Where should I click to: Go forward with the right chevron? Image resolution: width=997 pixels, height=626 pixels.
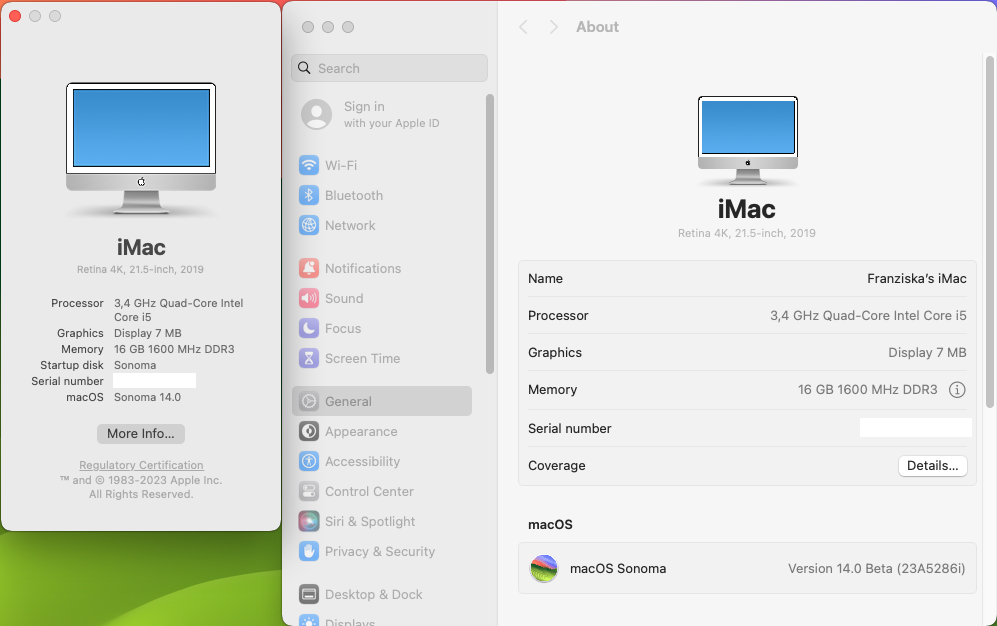click(x=553, y=27)
